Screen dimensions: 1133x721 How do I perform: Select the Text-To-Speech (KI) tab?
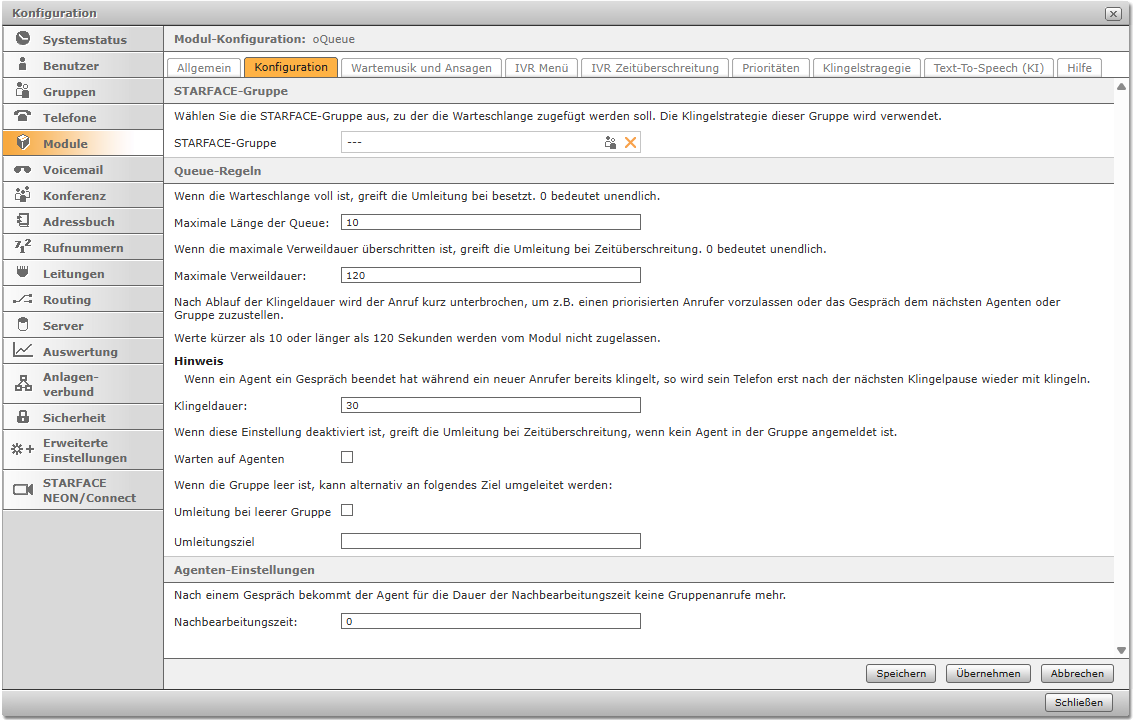coord(987,68)
